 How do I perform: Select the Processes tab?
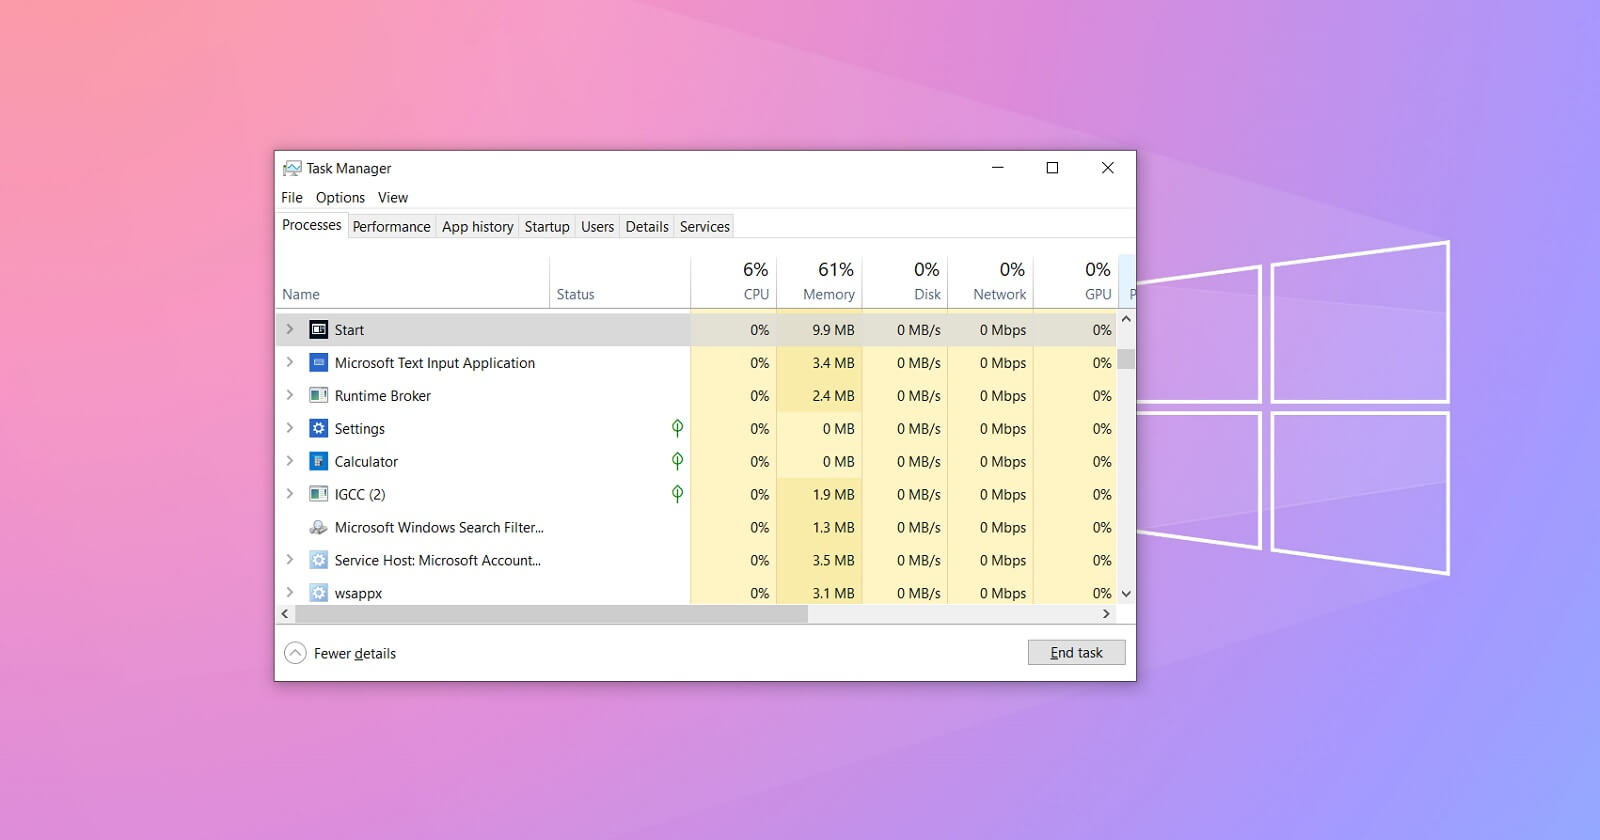point(311,225)
